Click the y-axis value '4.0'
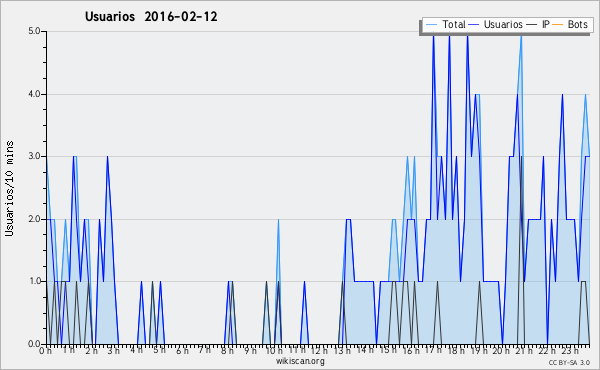 tap(34, 94)
